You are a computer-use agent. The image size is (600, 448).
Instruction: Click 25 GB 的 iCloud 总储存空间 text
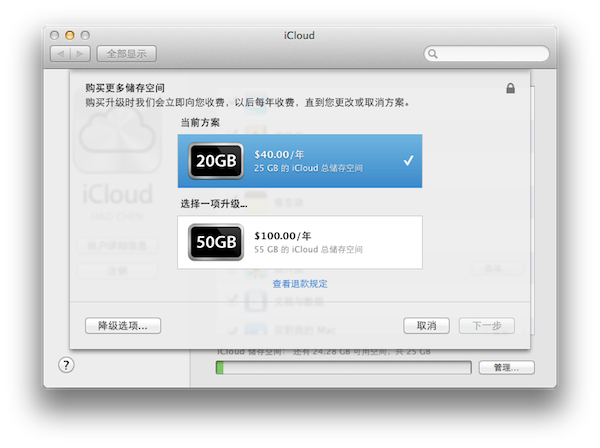308,168
